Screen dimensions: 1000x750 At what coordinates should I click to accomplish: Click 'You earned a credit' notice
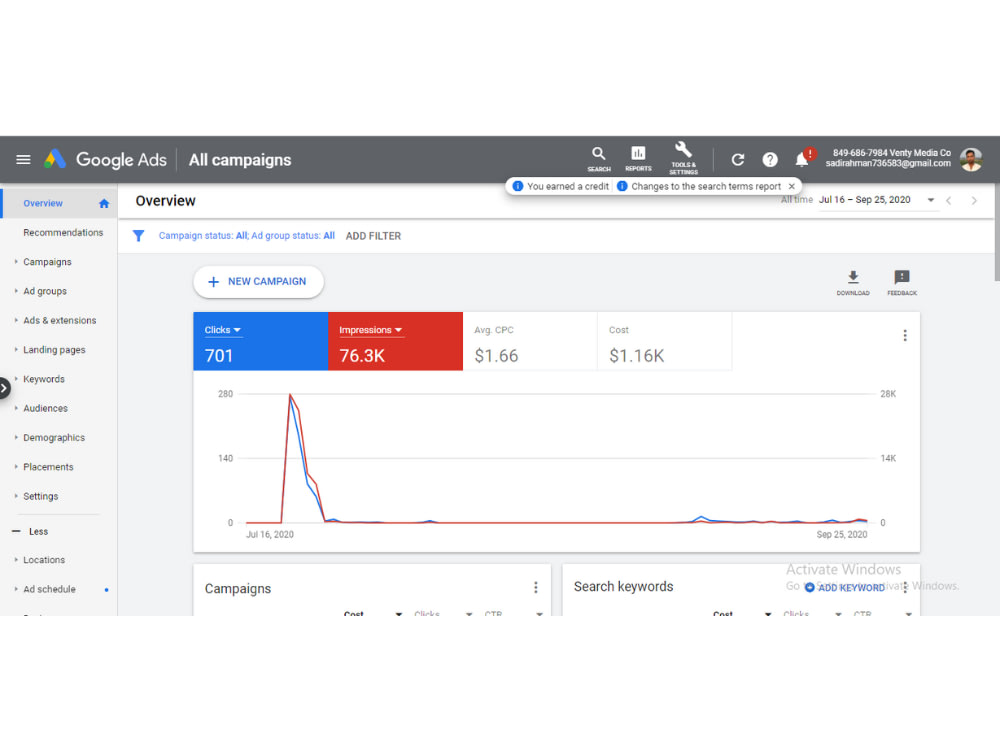tap(568, 186)
